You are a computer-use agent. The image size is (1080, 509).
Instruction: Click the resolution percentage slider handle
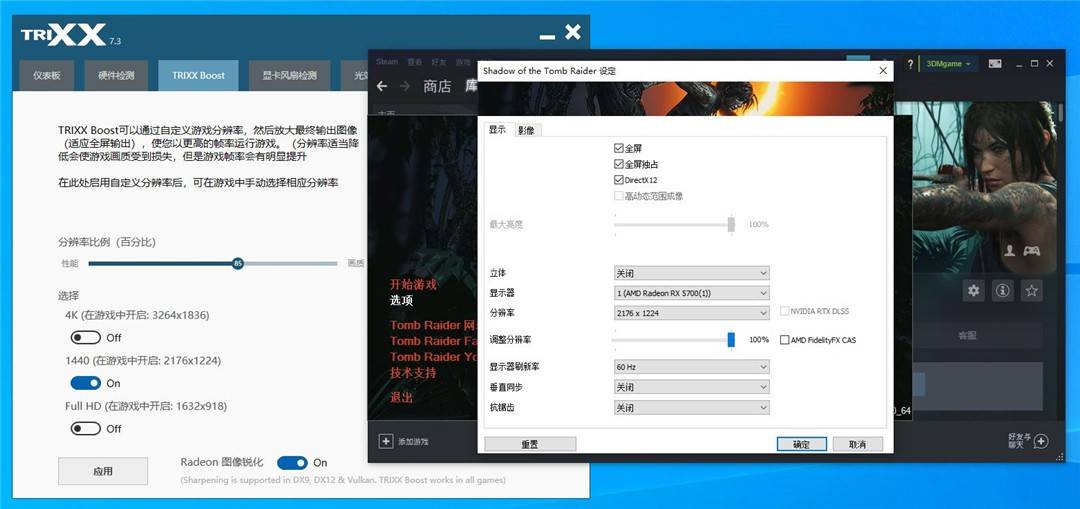(x=238, y=263)
